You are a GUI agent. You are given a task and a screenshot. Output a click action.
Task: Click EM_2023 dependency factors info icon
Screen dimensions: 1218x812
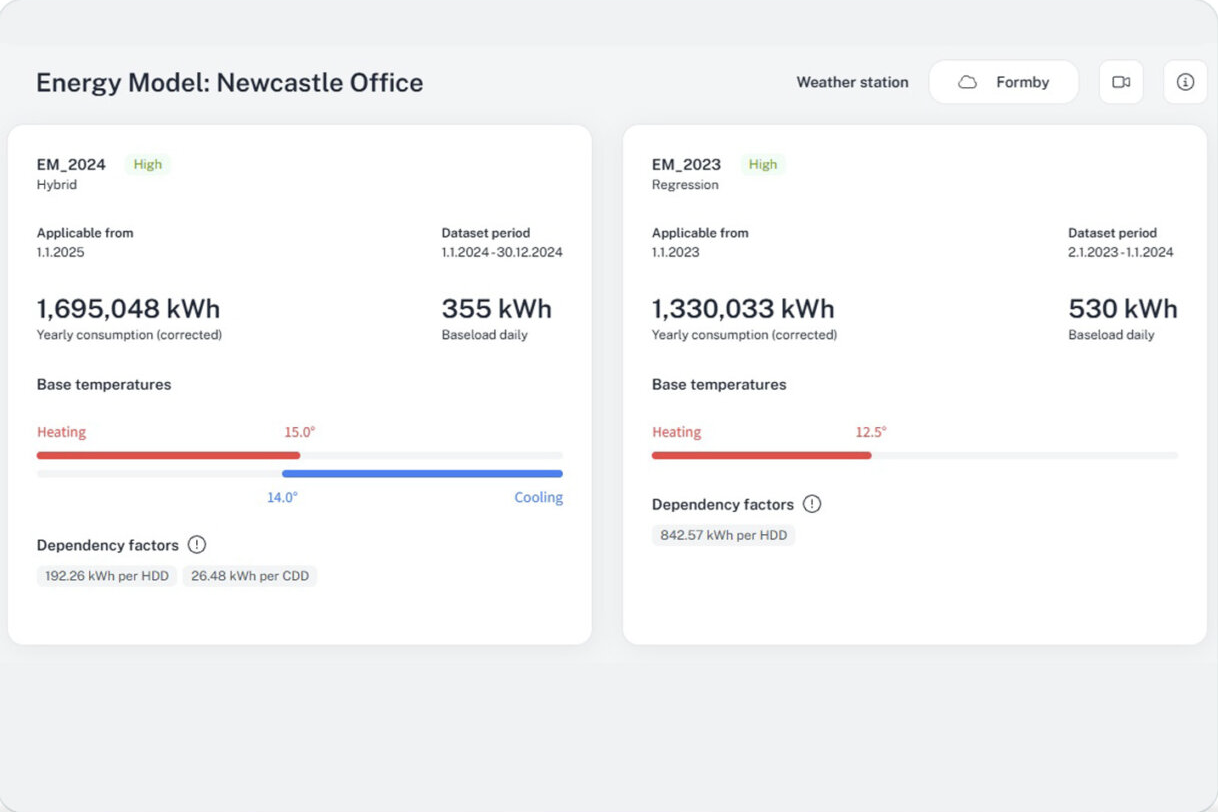(812, 504)
